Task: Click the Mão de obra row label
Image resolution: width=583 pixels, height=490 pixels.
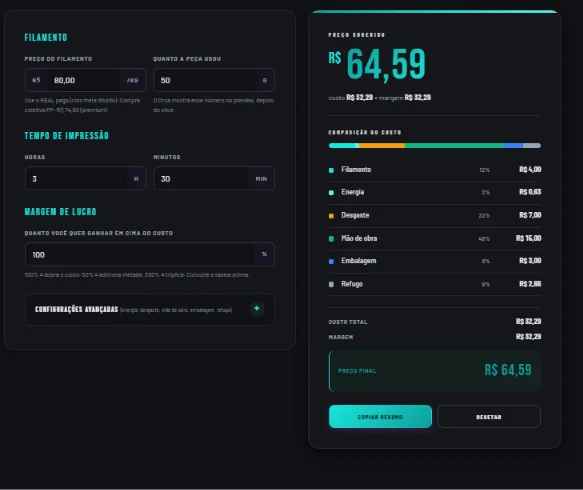Action: click(359, 238)
